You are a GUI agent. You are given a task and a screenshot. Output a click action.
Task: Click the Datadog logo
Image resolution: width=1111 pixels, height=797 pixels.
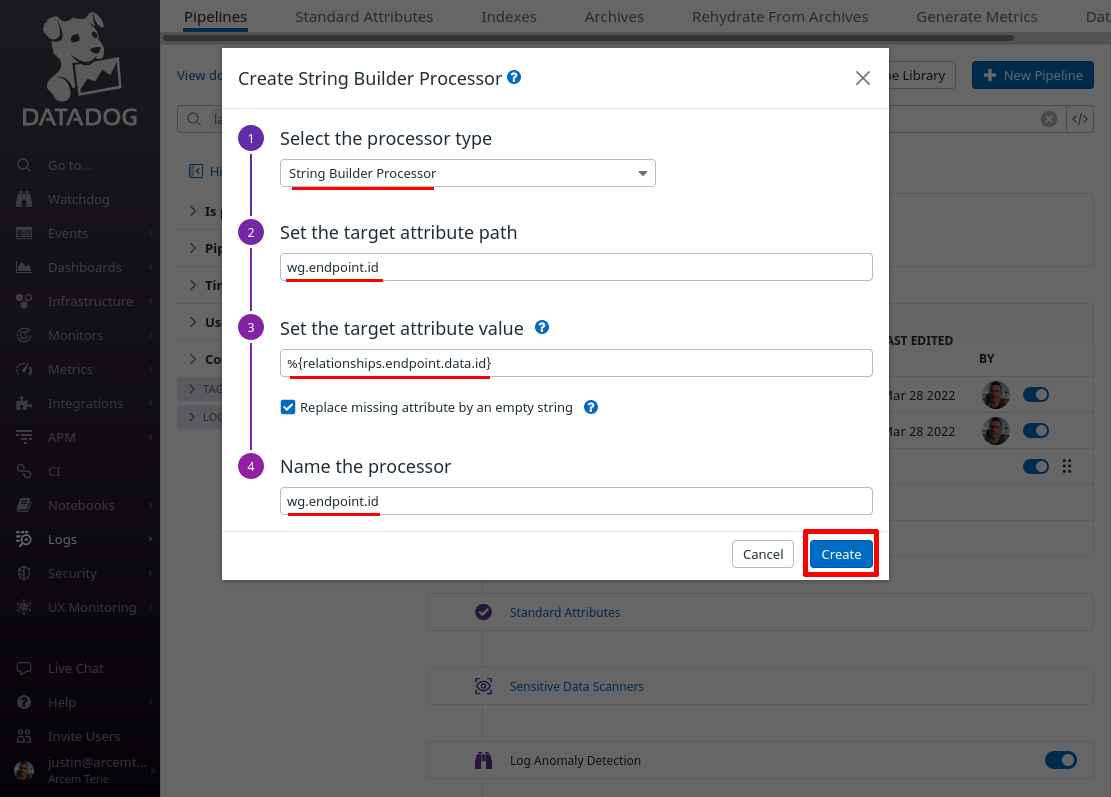[80, 69]
